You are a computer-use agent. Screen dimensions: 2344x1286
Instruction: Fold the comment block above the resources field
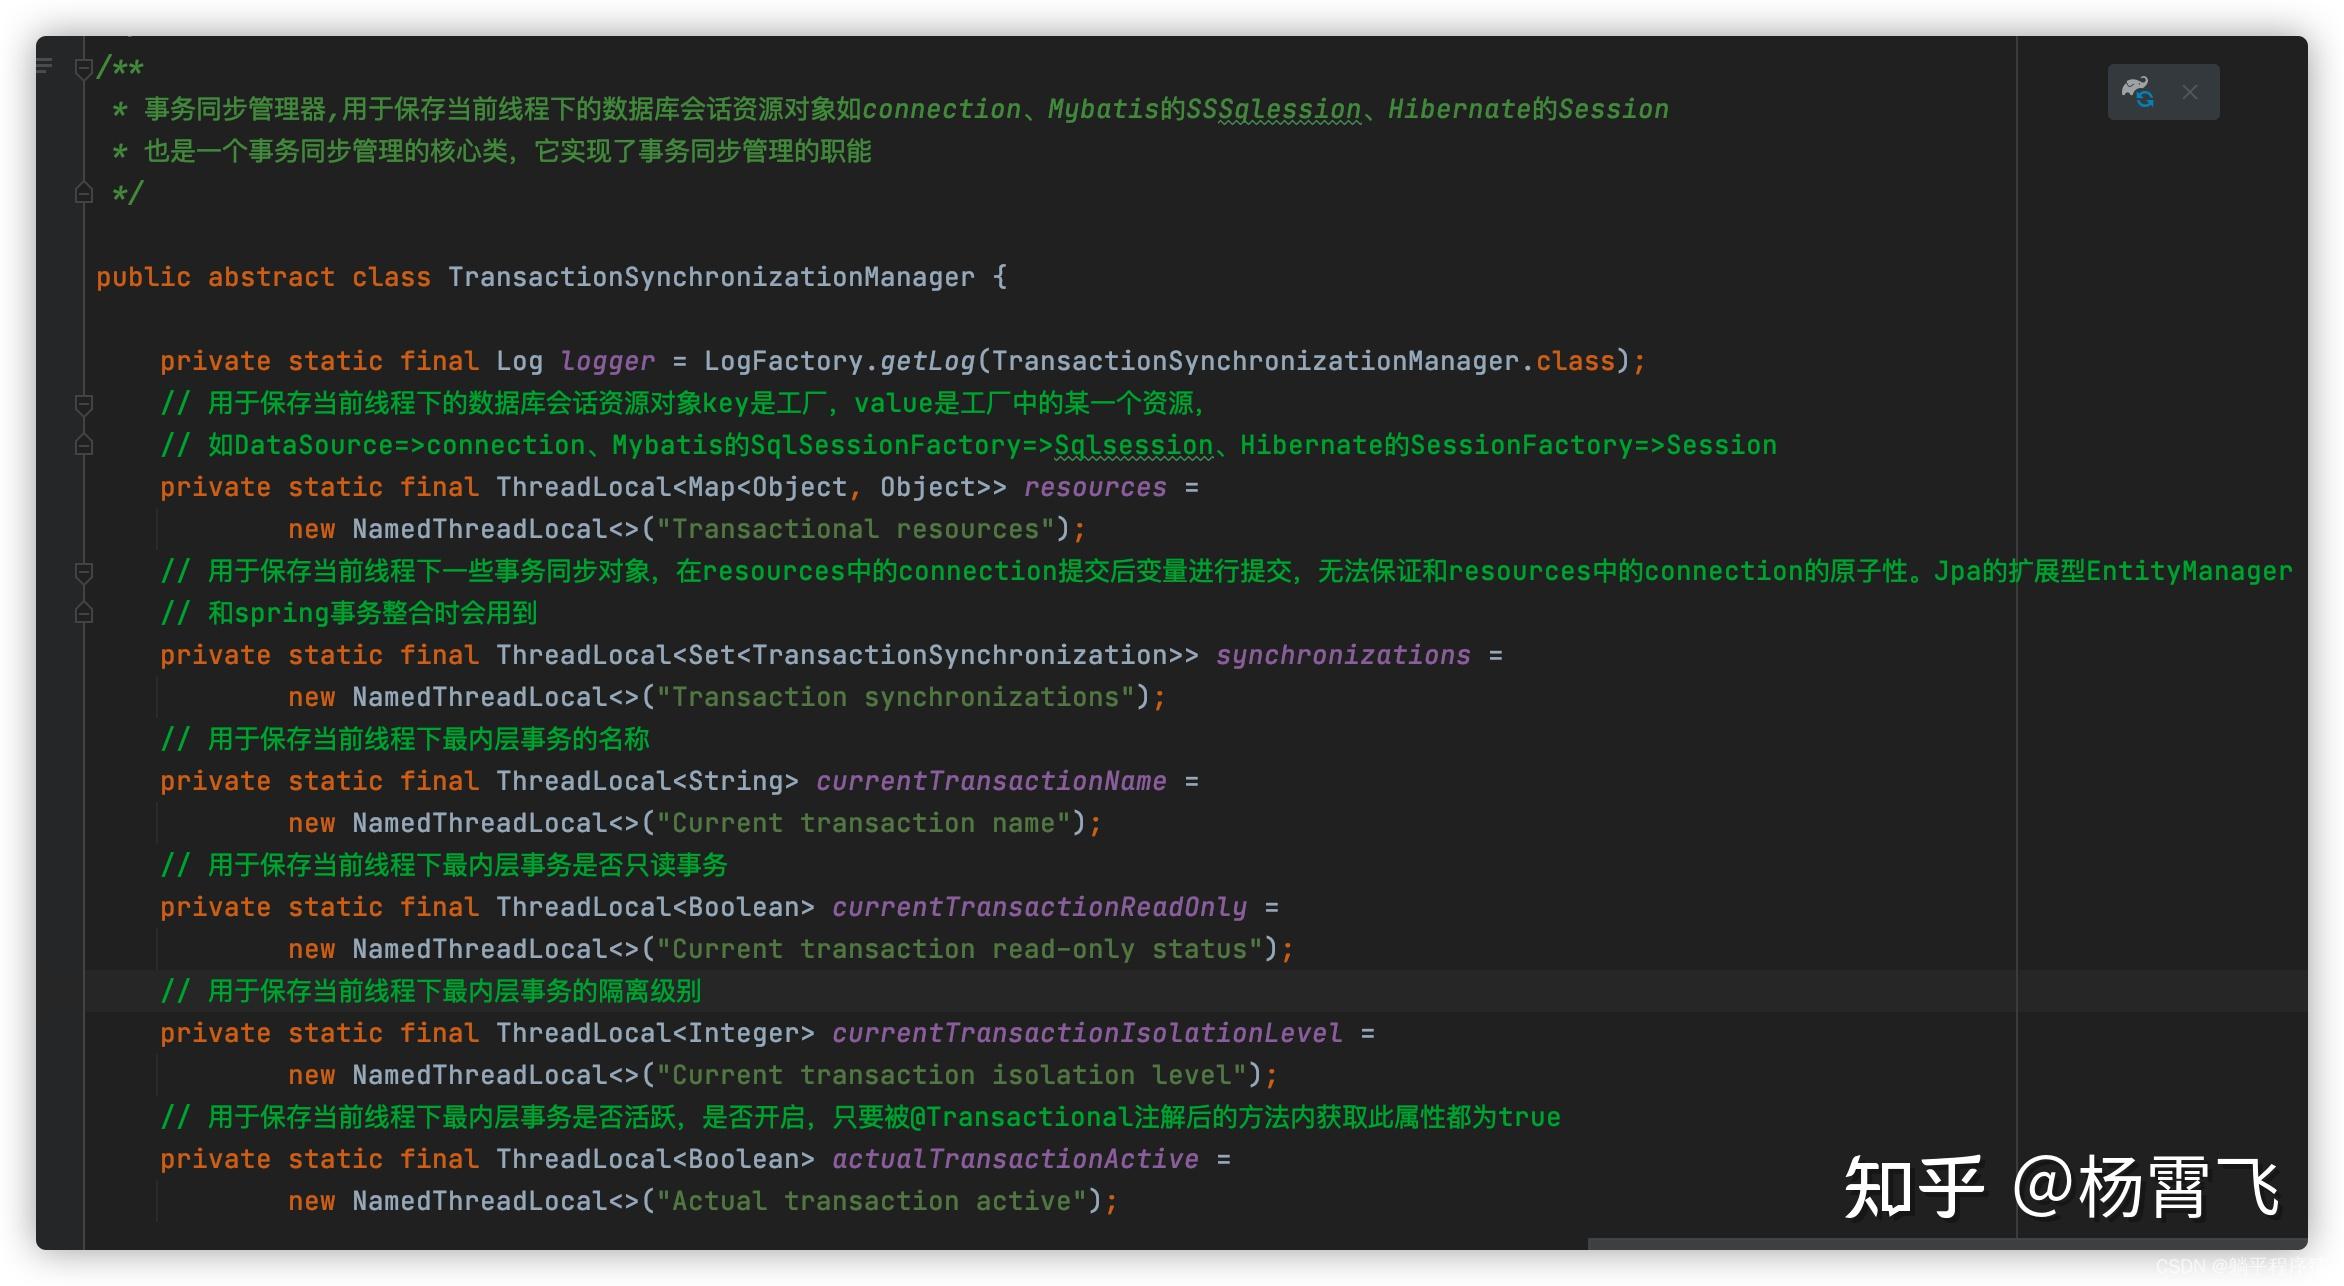[x=84, y=404]
